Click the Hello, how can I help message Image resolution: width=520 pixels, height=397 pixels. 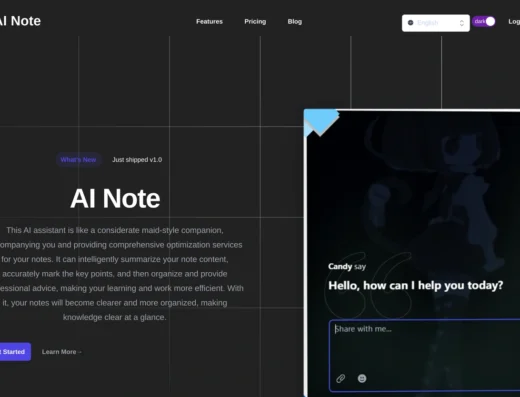[416, 286]
